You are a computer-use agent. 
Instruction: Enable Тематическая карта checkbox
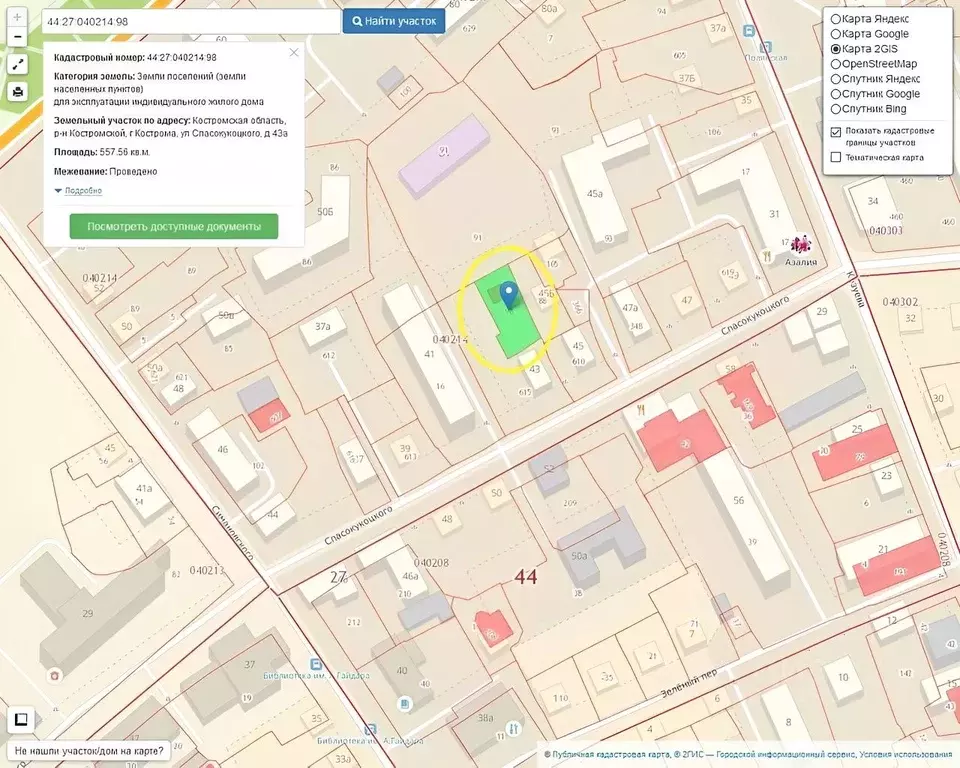point(836,157)
